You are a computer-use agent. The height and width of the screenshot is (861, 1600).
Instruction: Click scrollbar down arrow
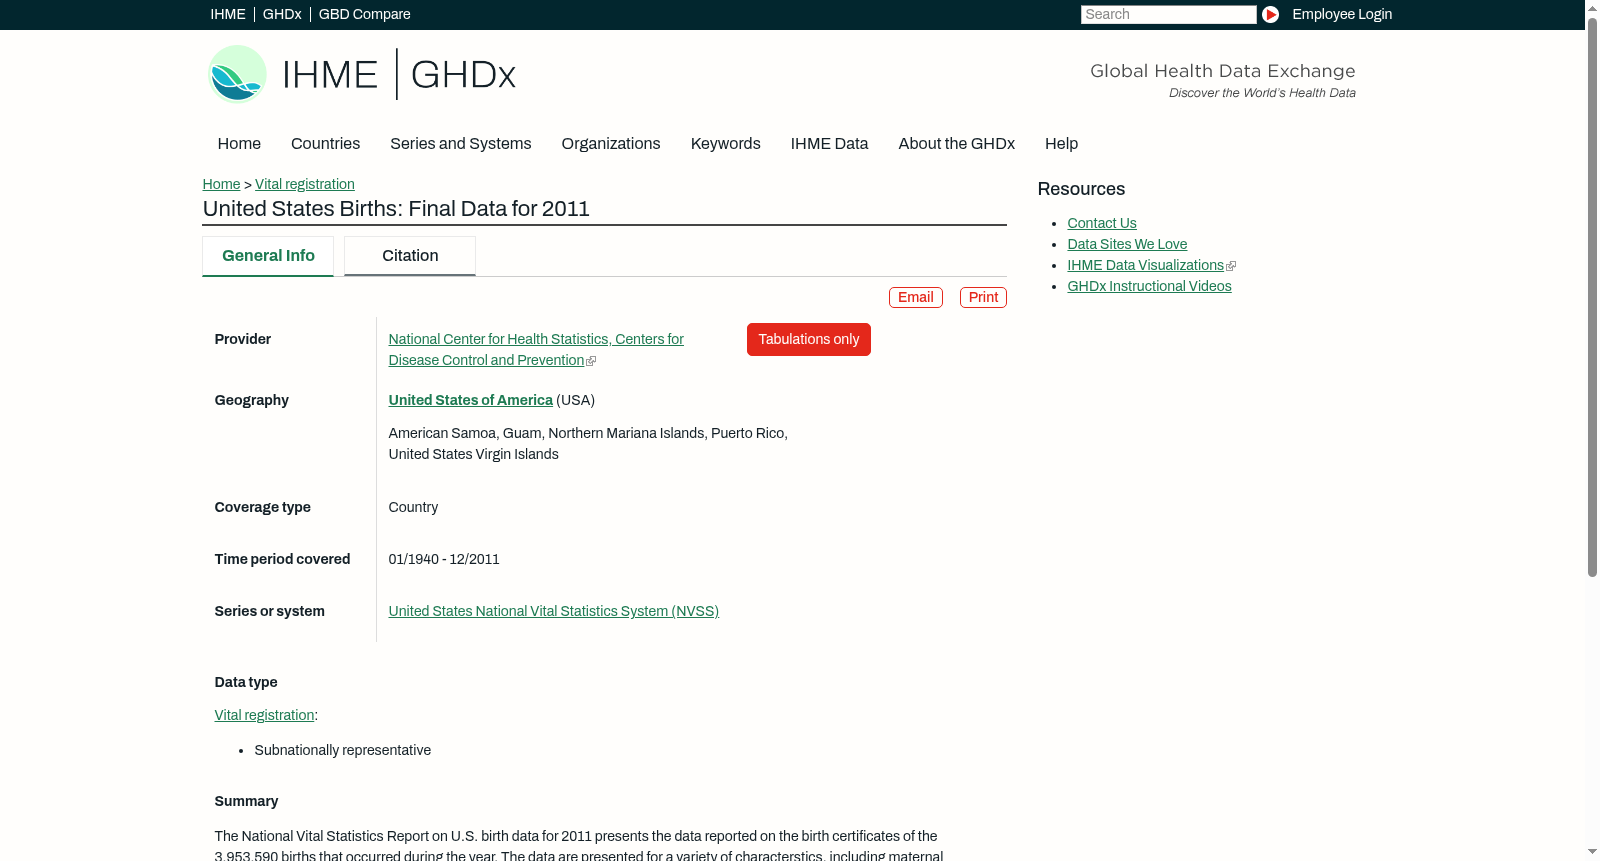1592,853
